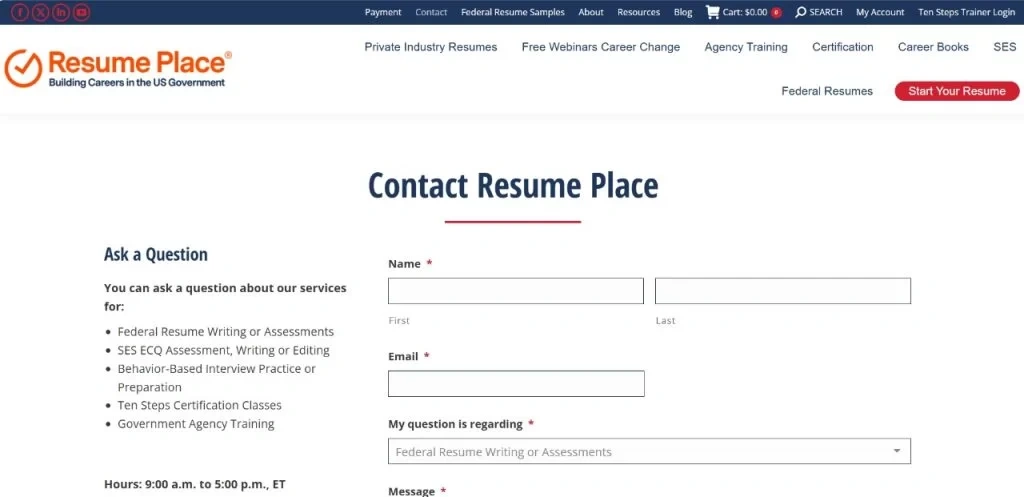Viewport: 1024px width, 497px height.
Task: Open the Facebook social icon
Action: pos(20,12)
